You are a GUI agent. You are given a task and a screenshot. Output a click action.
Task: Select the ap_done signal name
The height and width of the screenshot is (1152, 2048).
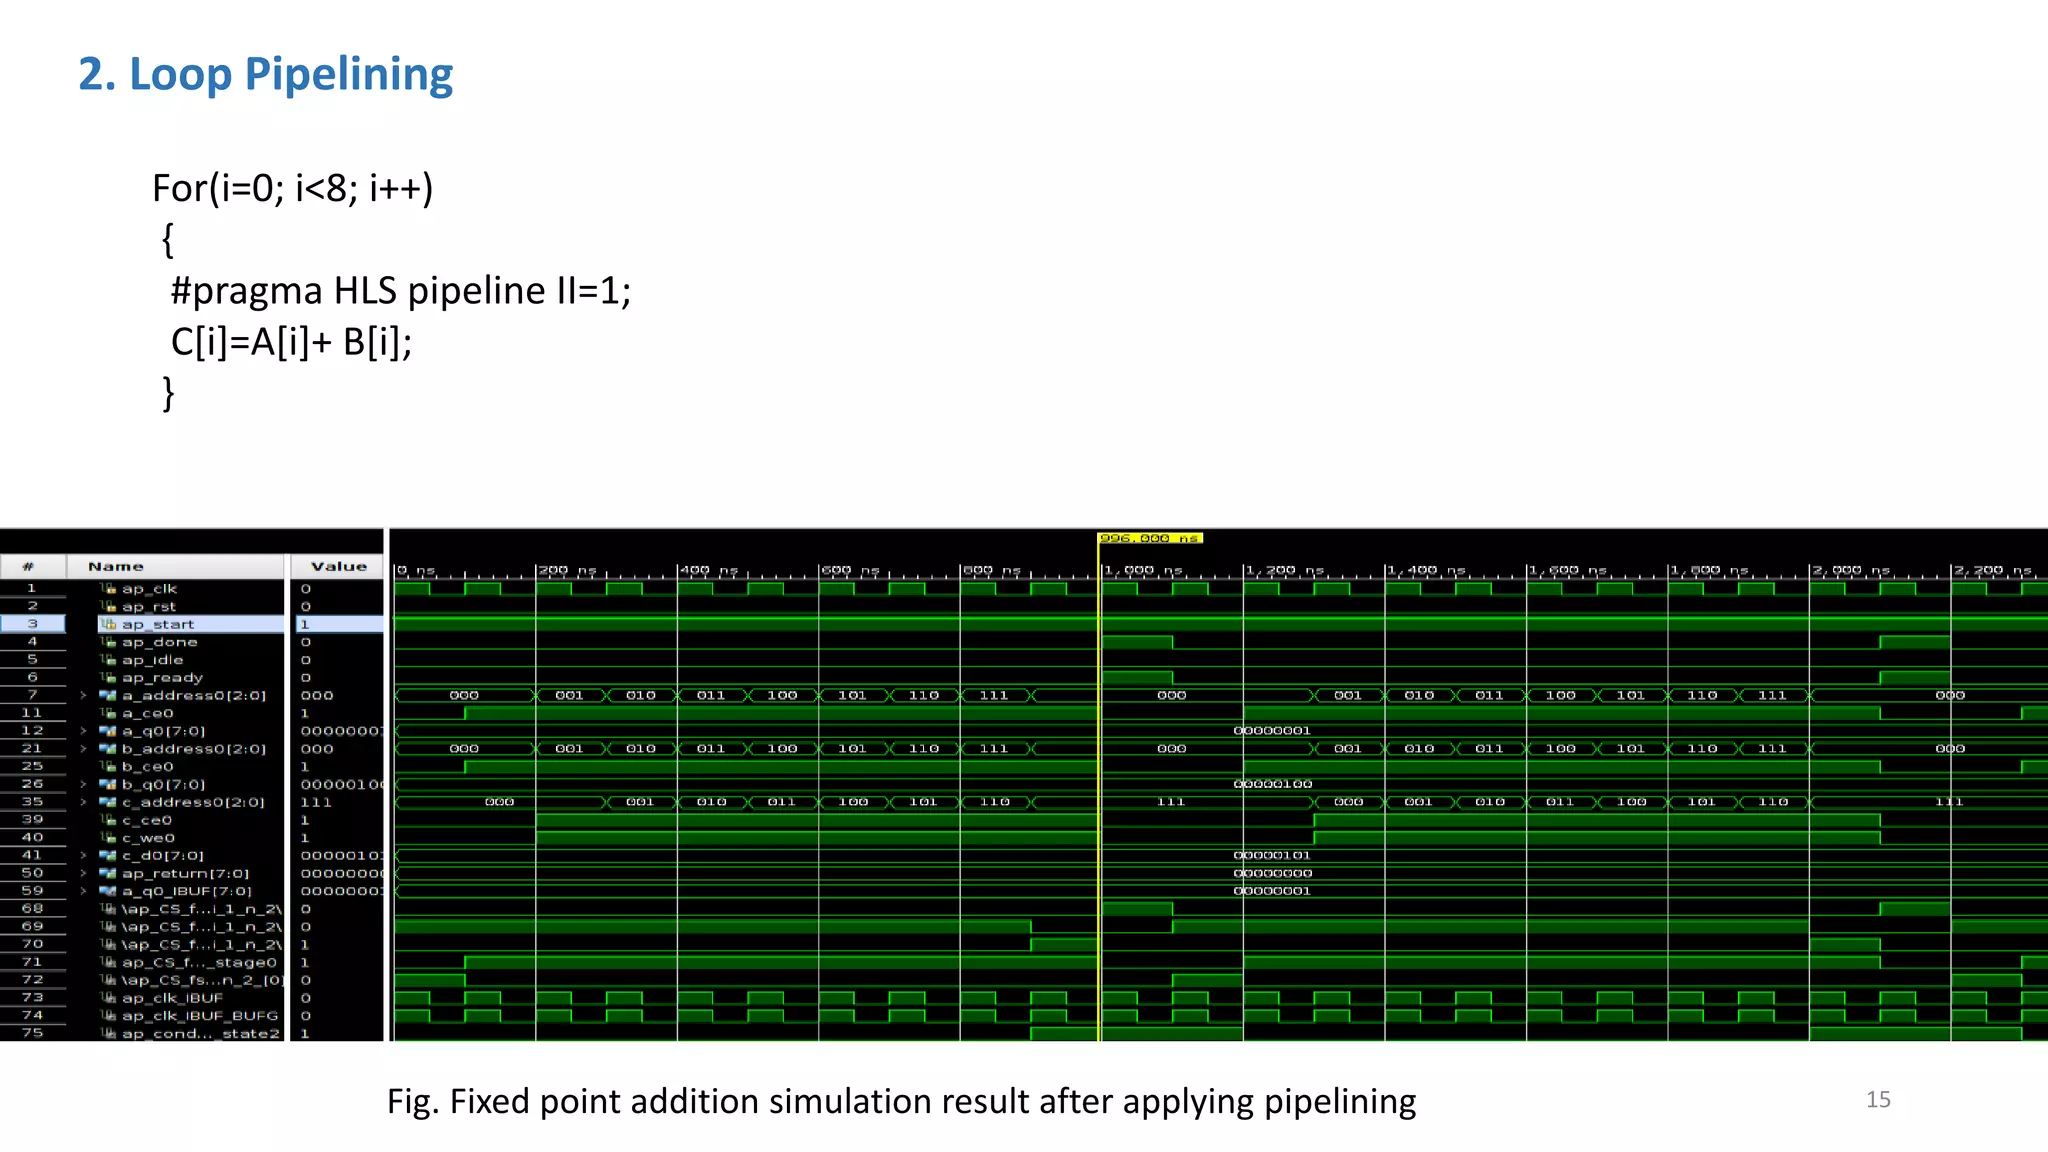(160, 642)
